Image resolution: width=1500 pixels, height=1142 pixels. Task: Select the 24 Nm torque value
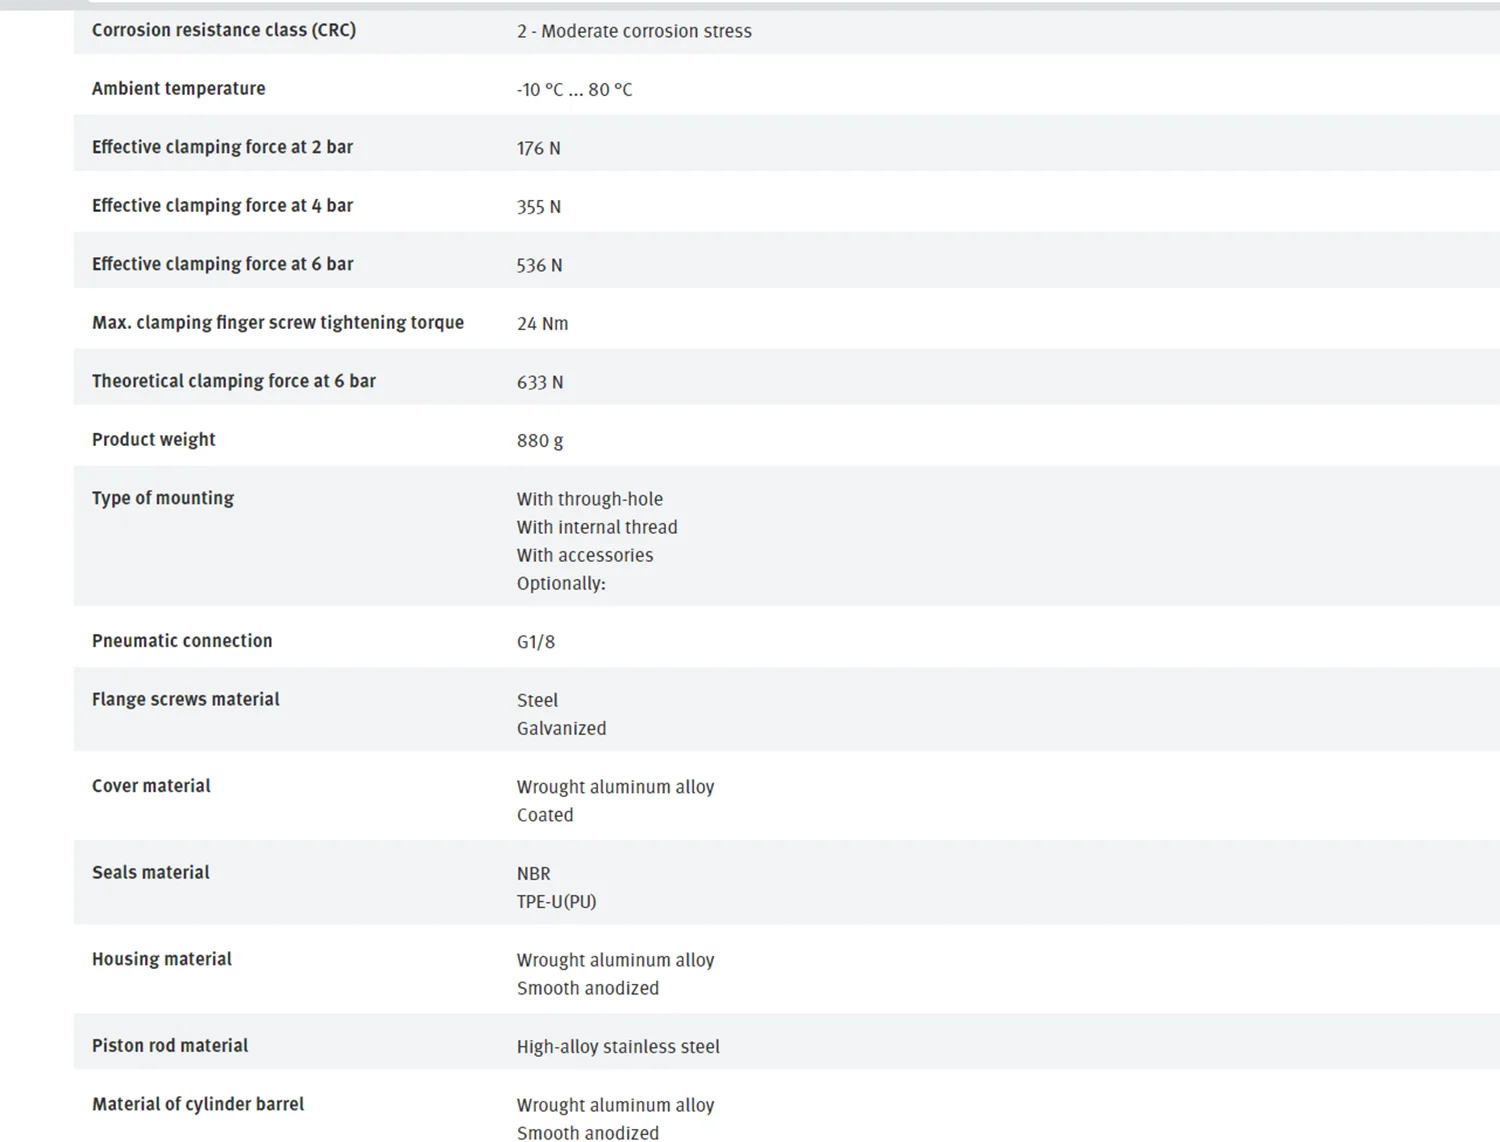pos(542,324)
